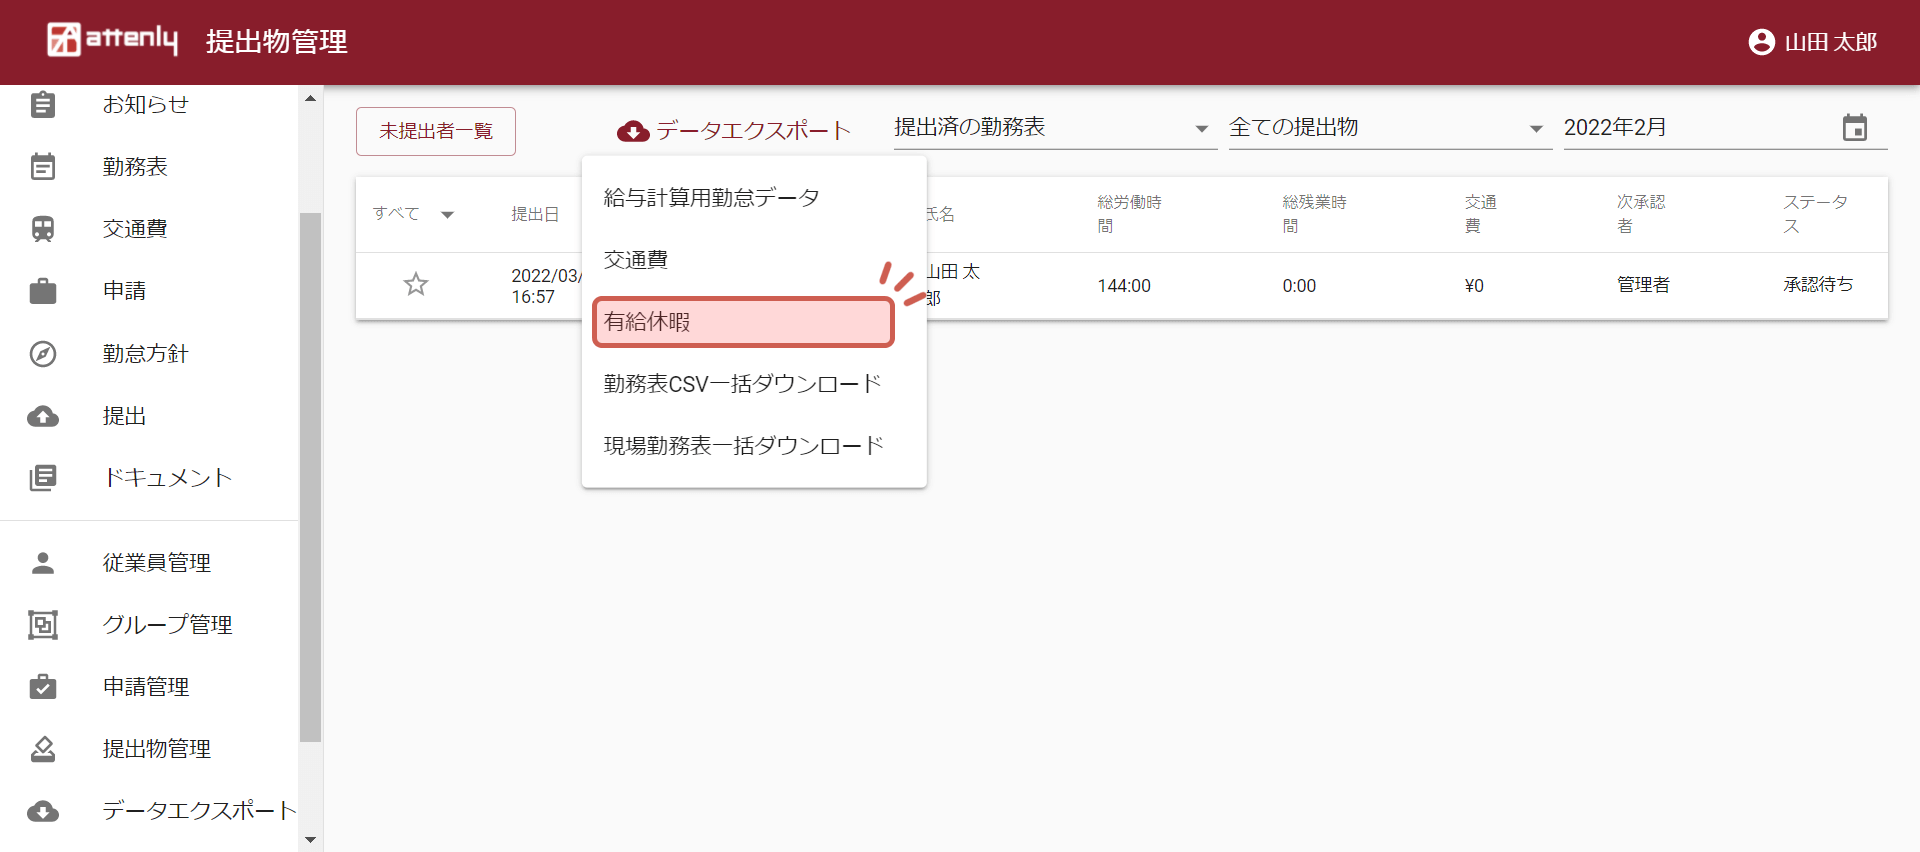1920x852 pixels.
Task: Click the attenly logo in the header
Action: coord(112,40)
